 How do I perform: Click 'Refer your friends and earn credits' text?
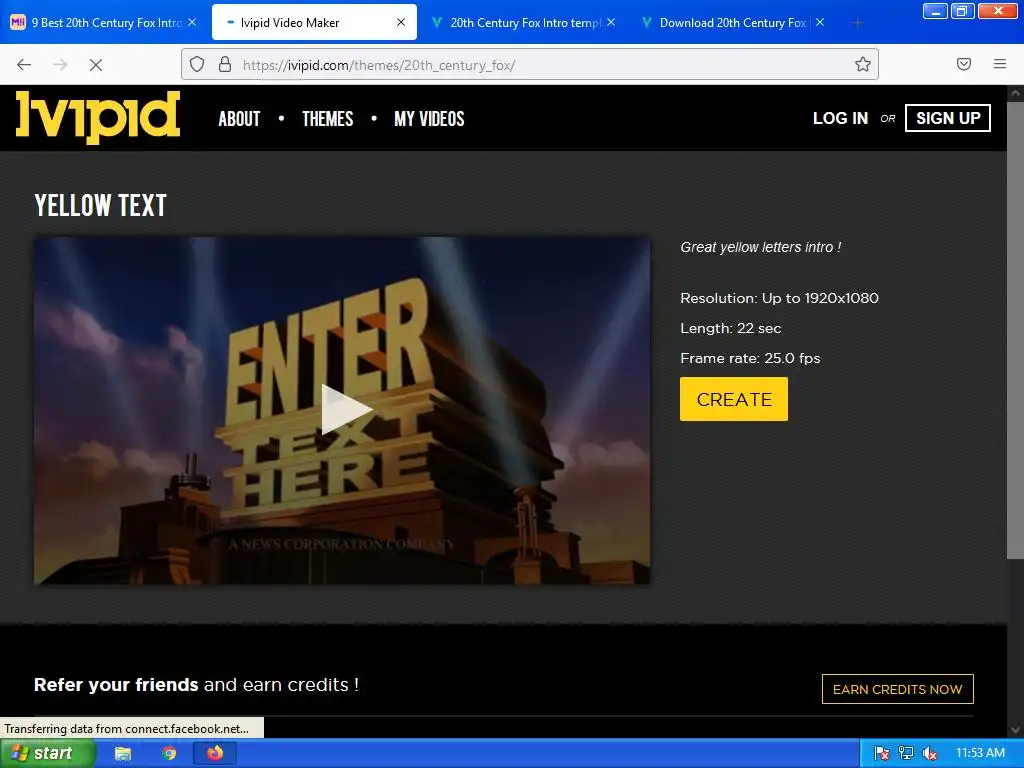[x=196, y=684]
